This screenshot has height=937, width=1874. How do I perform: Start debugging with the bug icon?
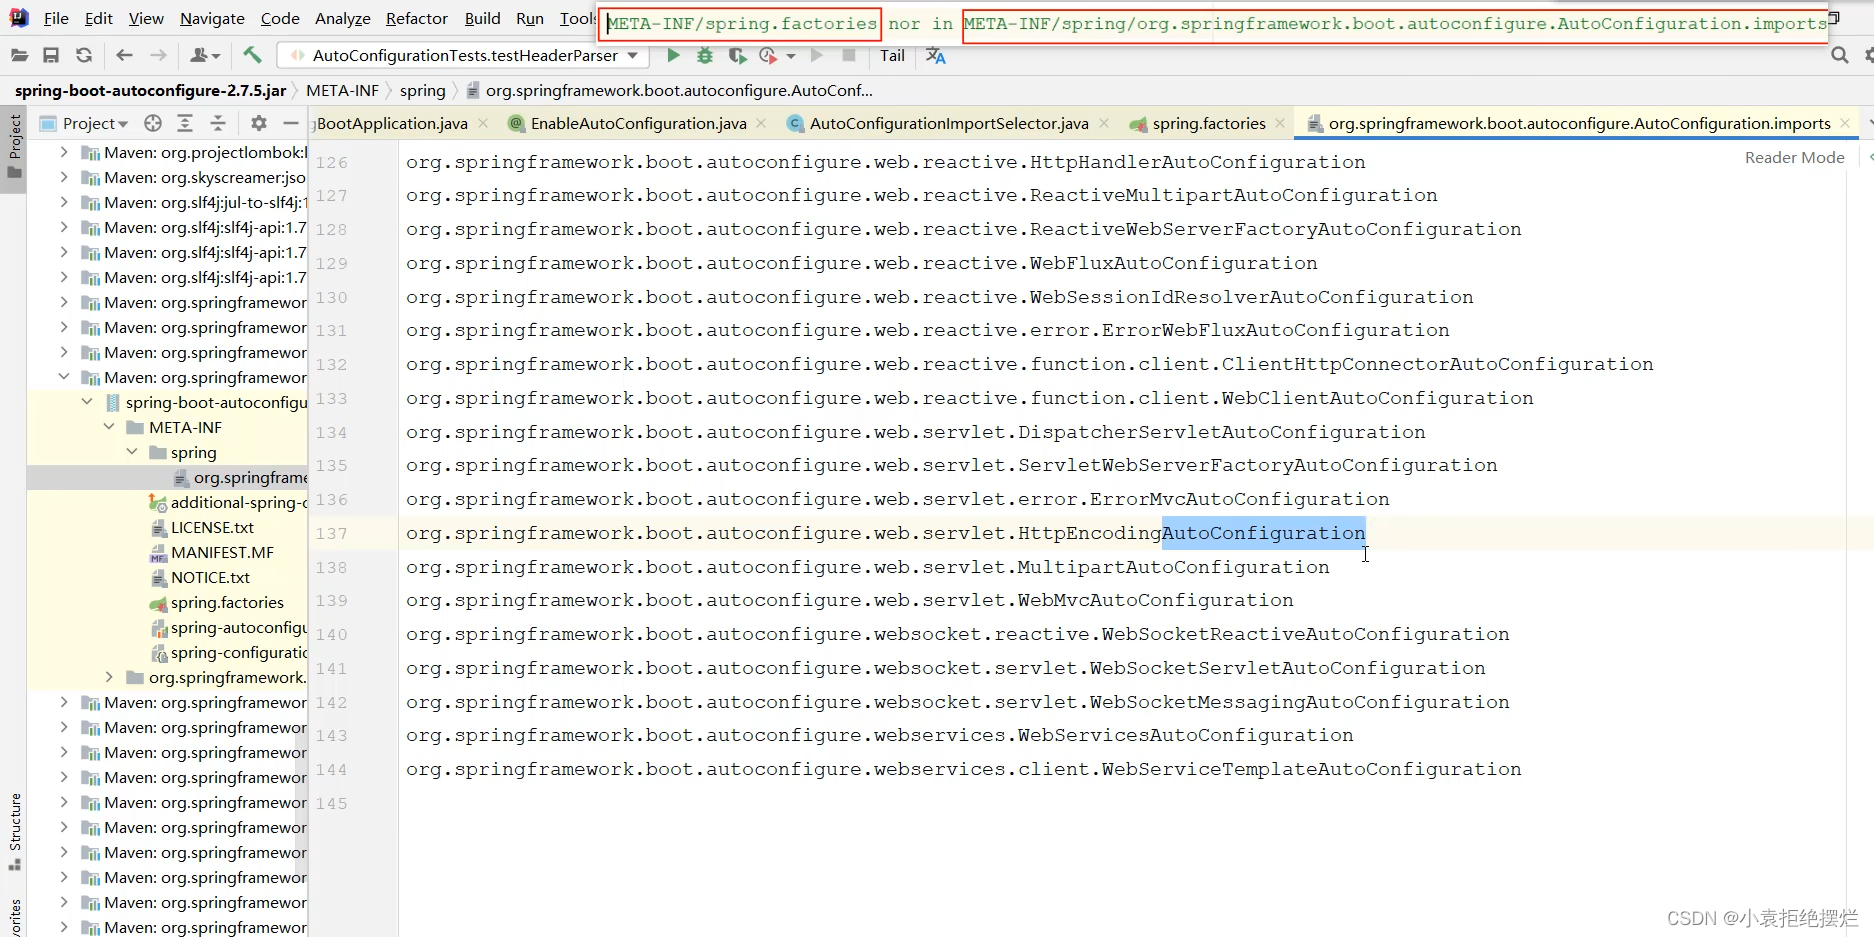[x=705, y=56]
